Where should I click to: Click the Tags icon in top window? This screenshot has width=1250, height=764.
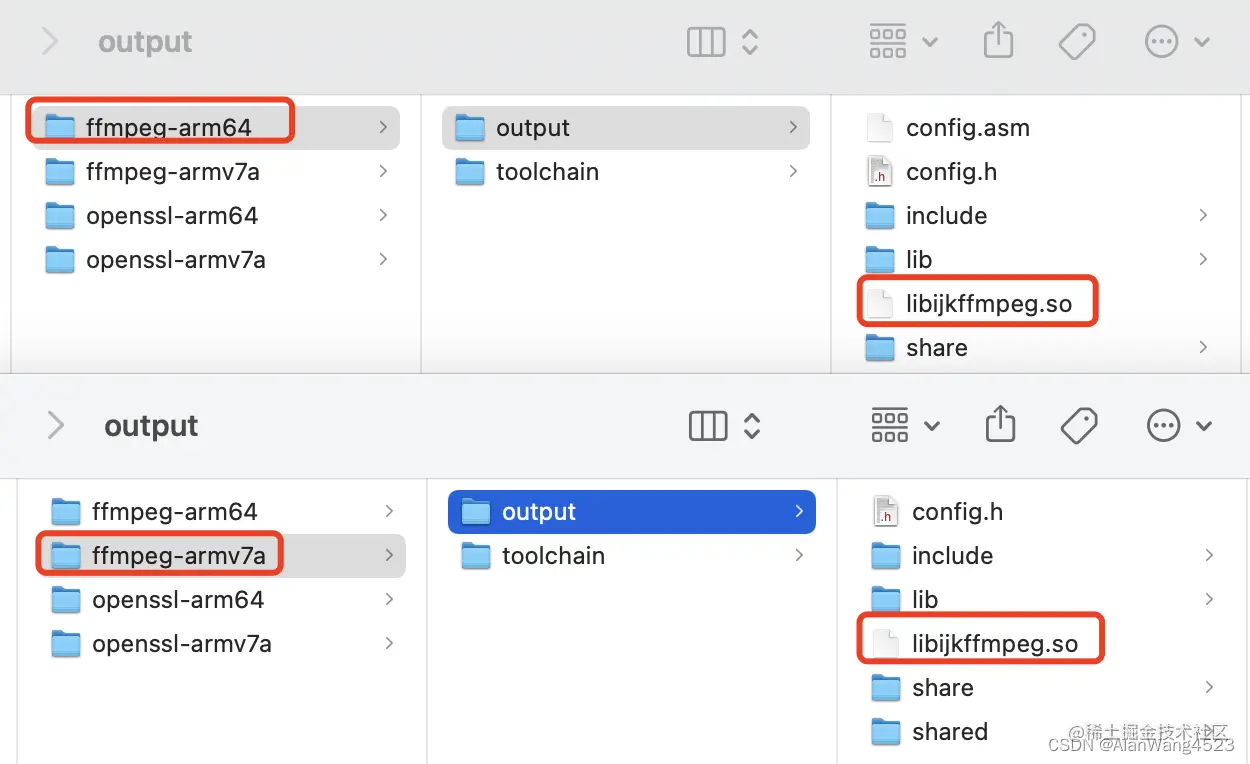click(1077, 41)
